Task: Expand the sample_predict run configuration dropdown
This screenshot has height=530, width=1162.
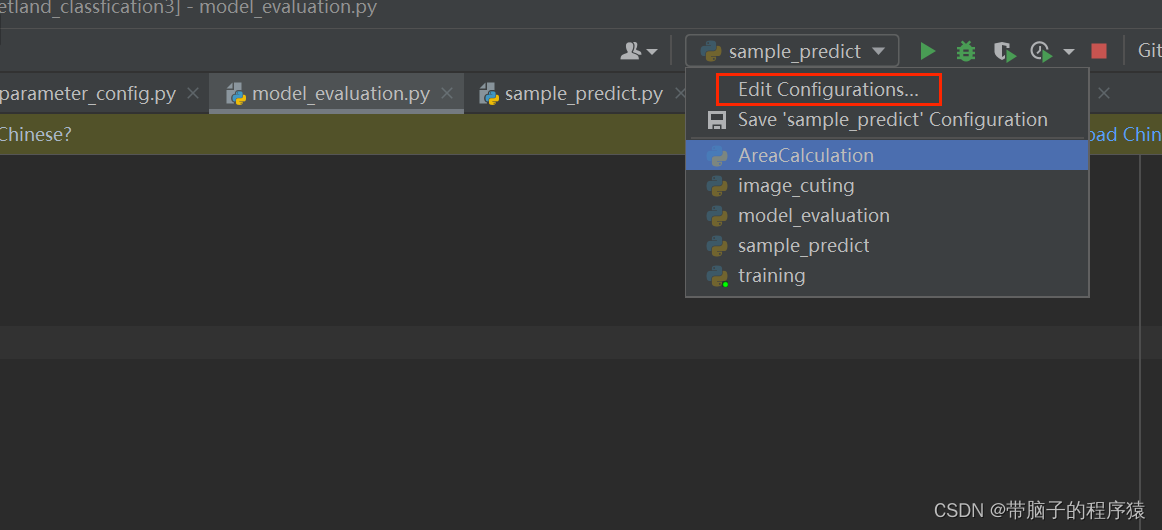Action: click(791, 51)
